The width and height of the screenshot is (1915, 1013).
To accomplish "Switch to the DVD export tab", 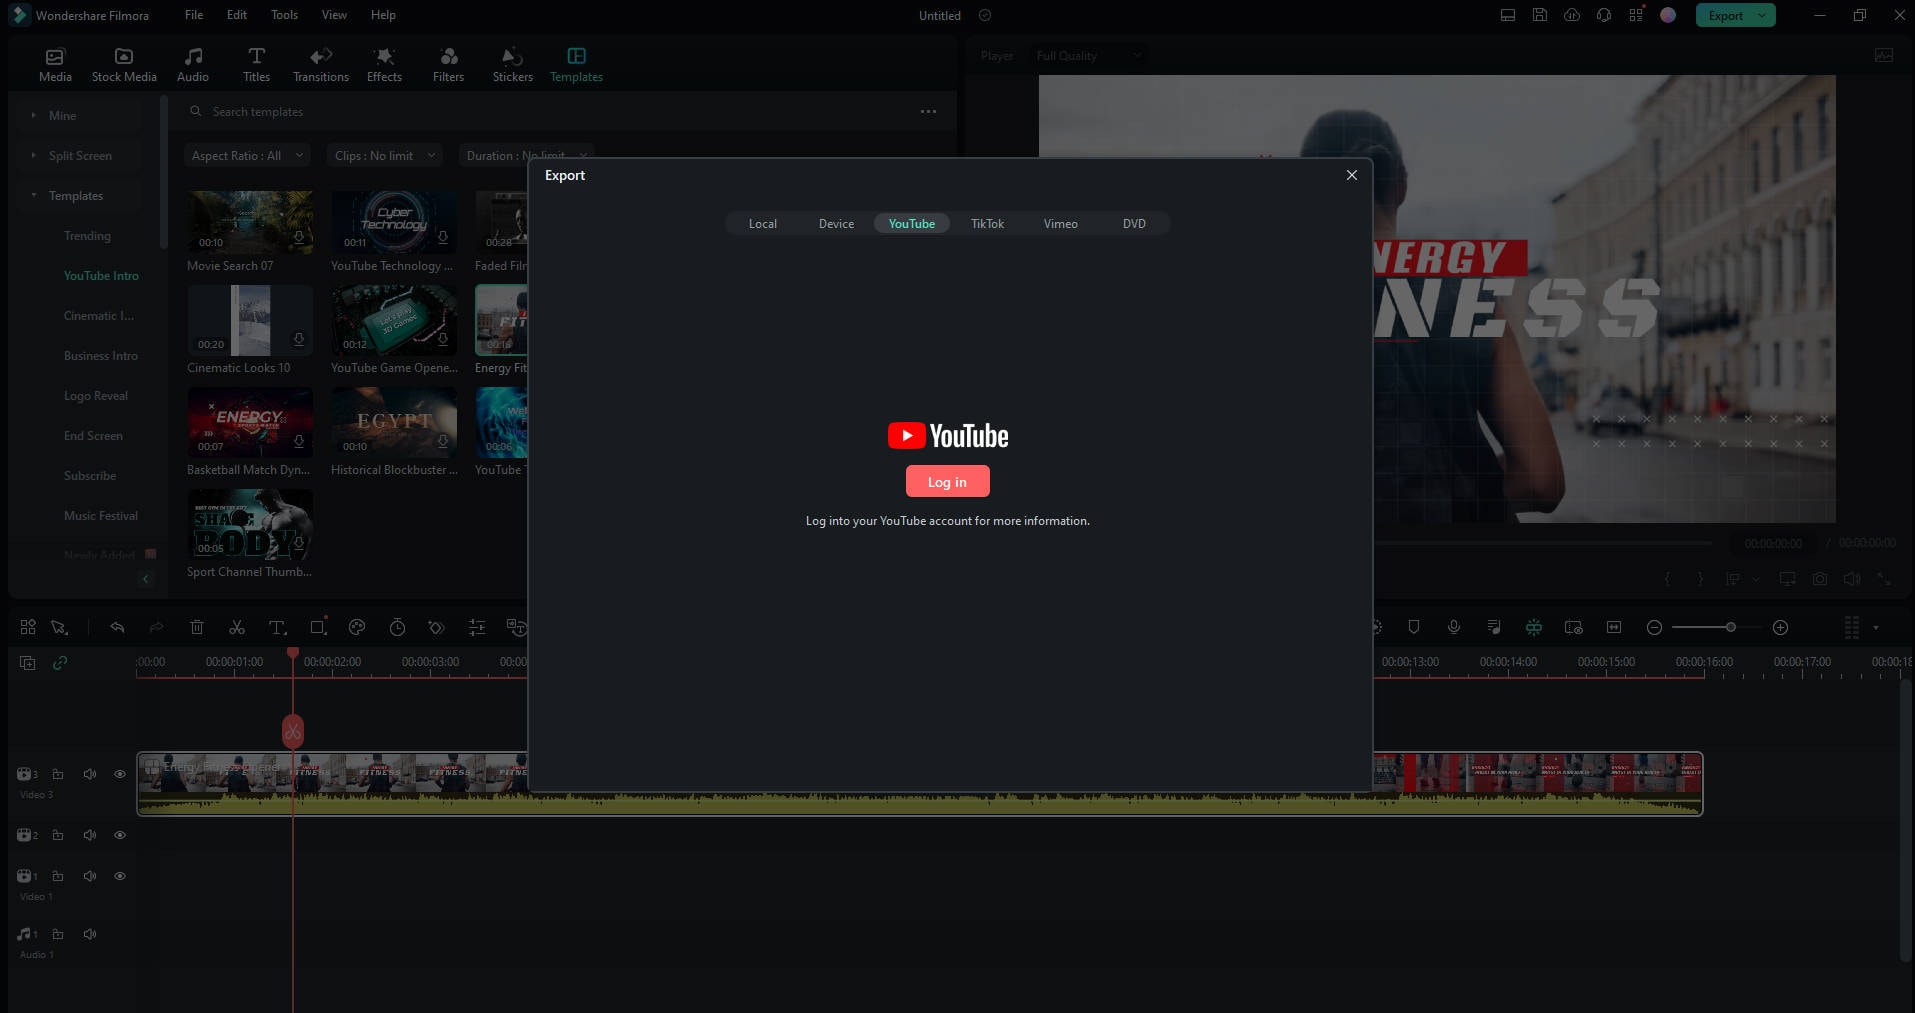I will 1134,224.
